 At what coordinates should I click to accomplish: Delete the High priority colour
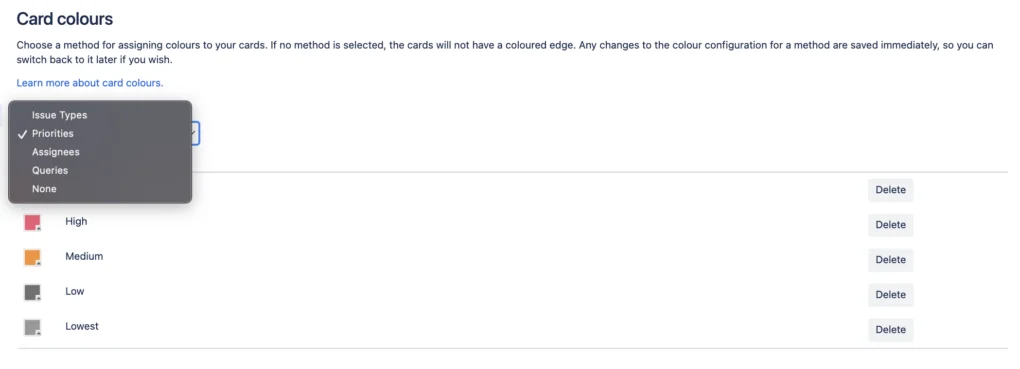pyautogui.click(x=891, y=225)
